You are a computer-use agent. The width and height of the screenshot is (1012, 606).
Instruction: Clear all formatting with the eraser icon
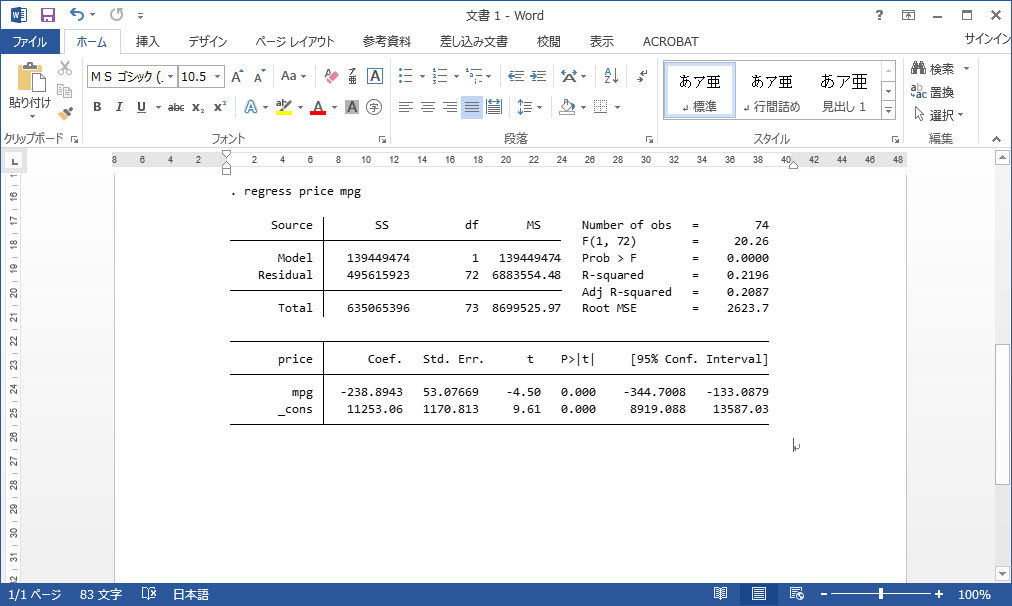pos(331,76)
